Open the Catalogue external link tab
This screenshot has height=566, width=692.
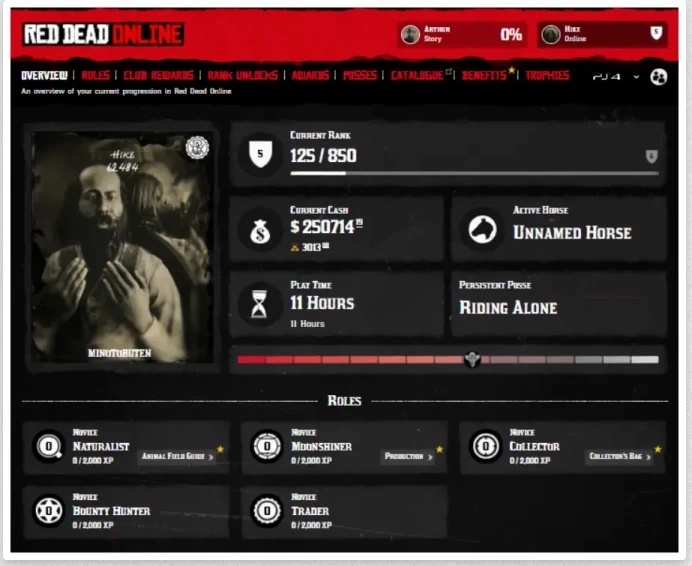tap(421, 75)
